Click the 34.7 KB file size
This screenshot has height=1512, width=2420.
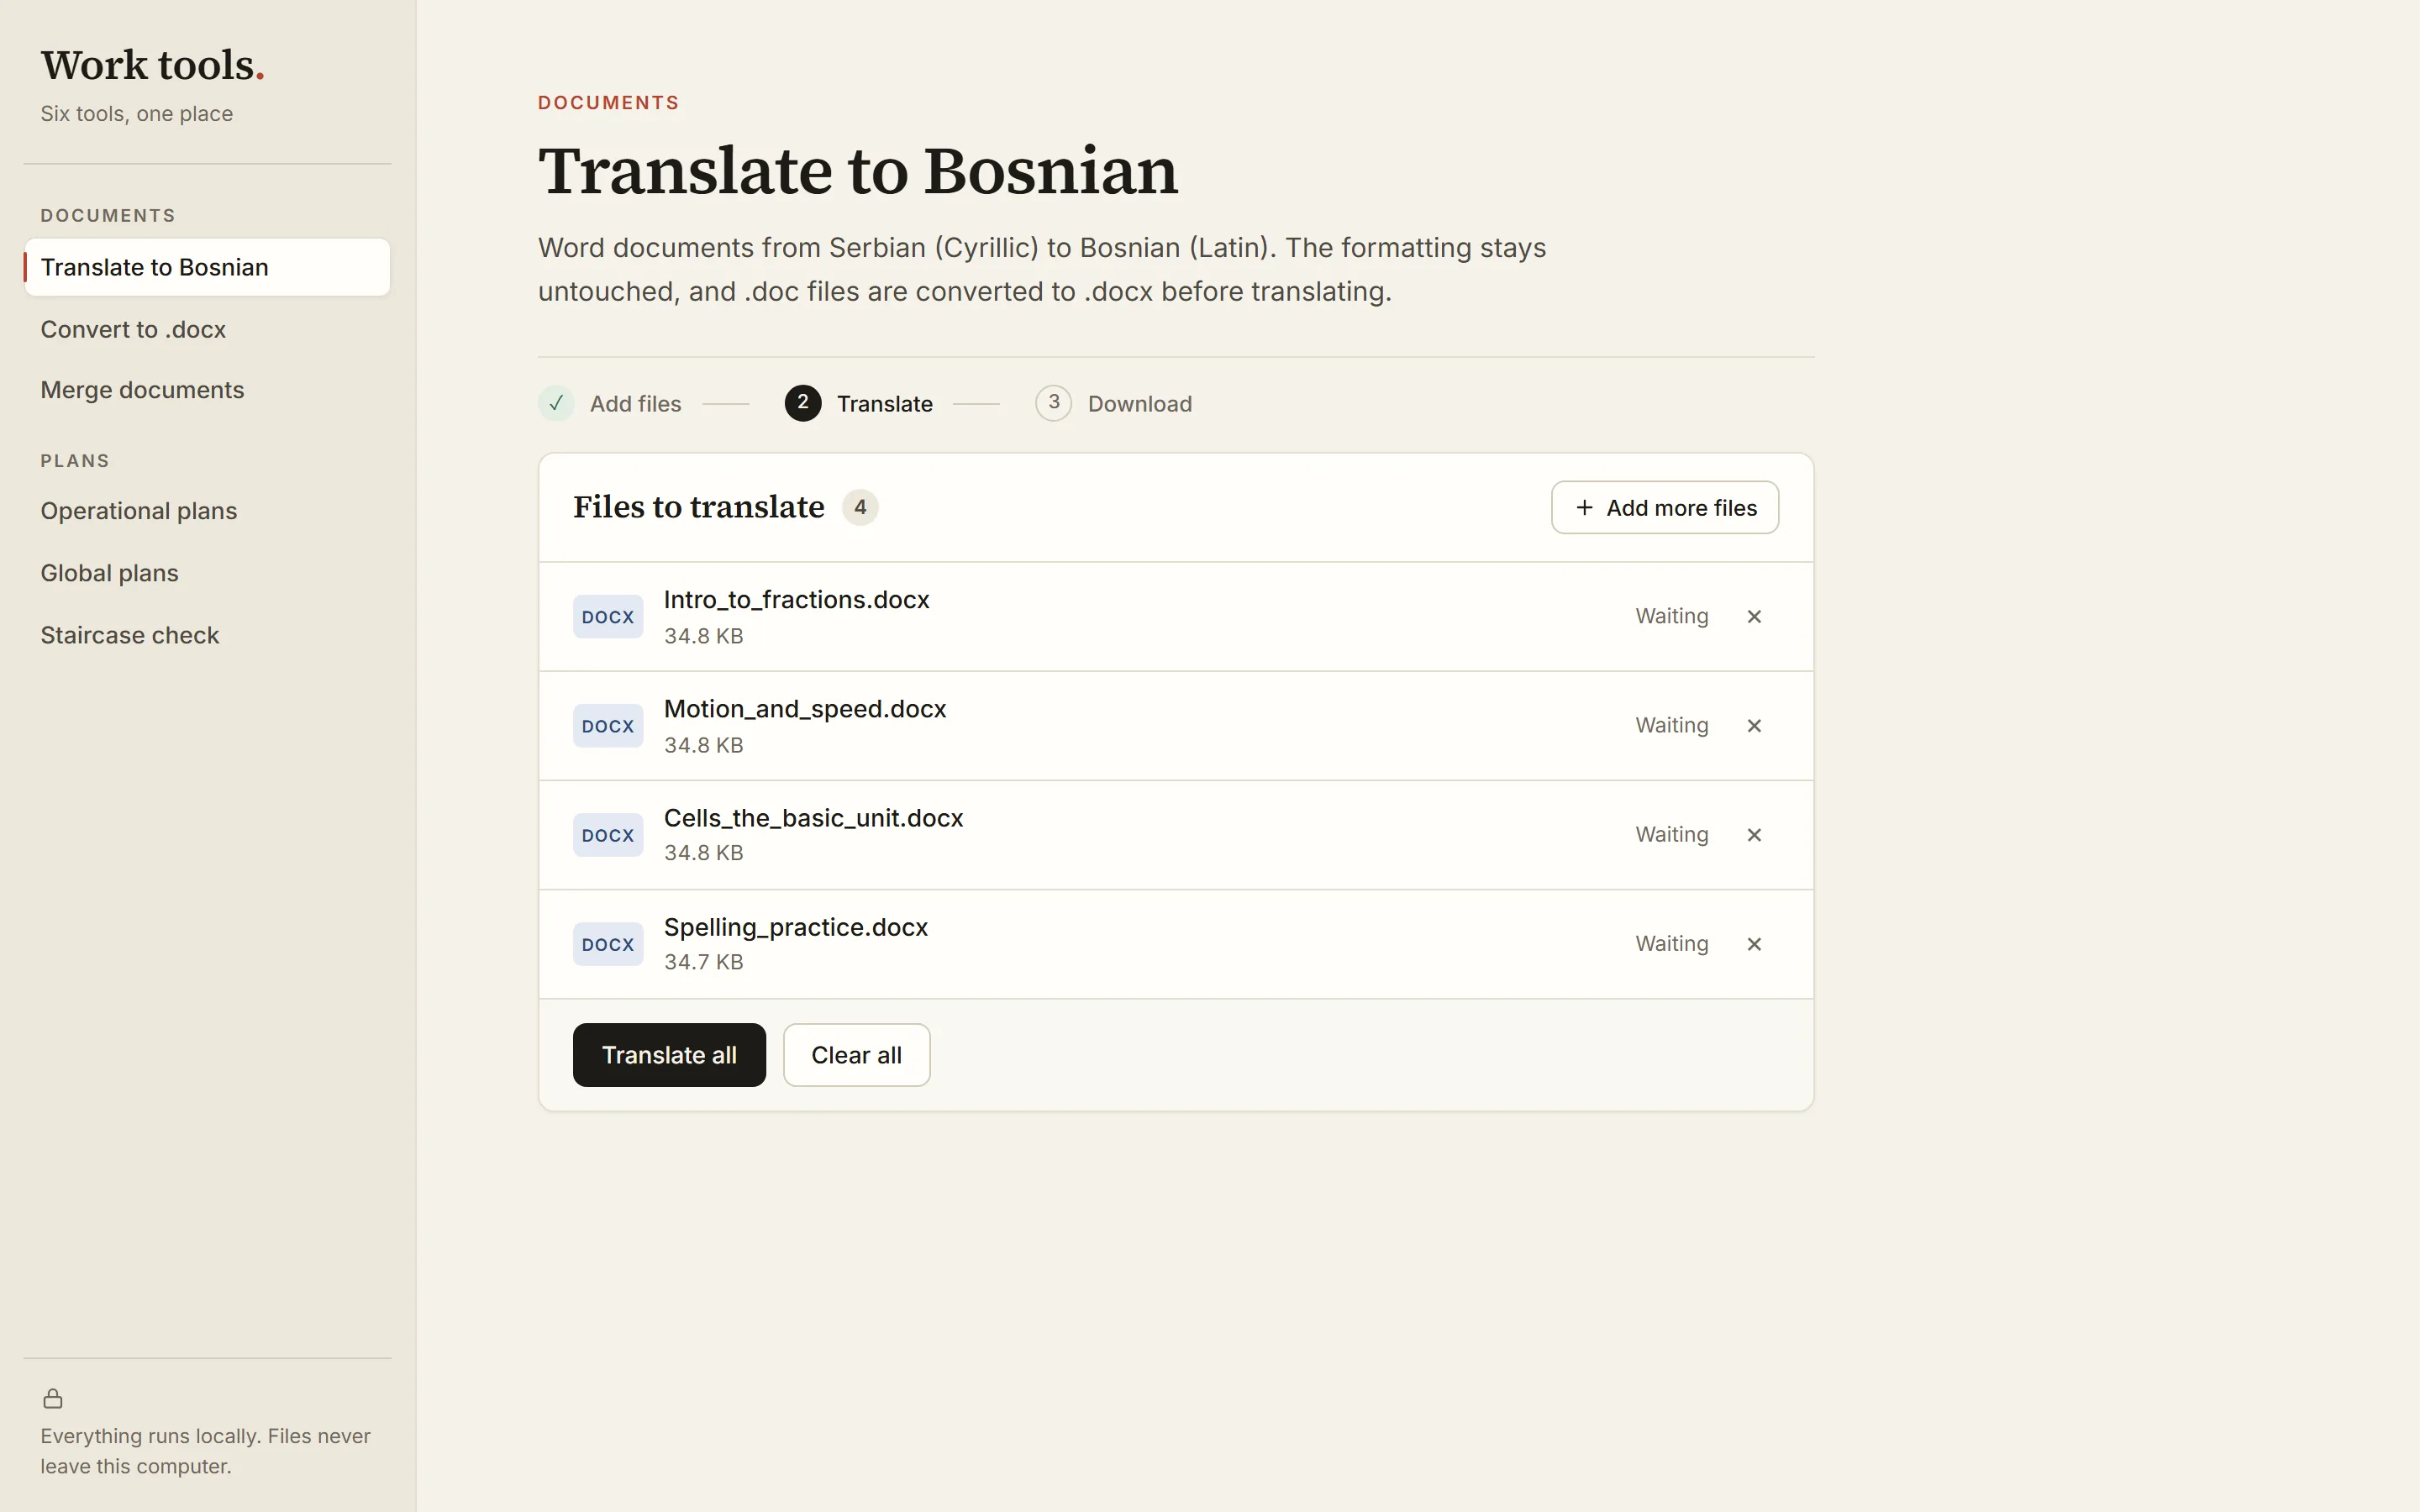(x=704, y=962)
